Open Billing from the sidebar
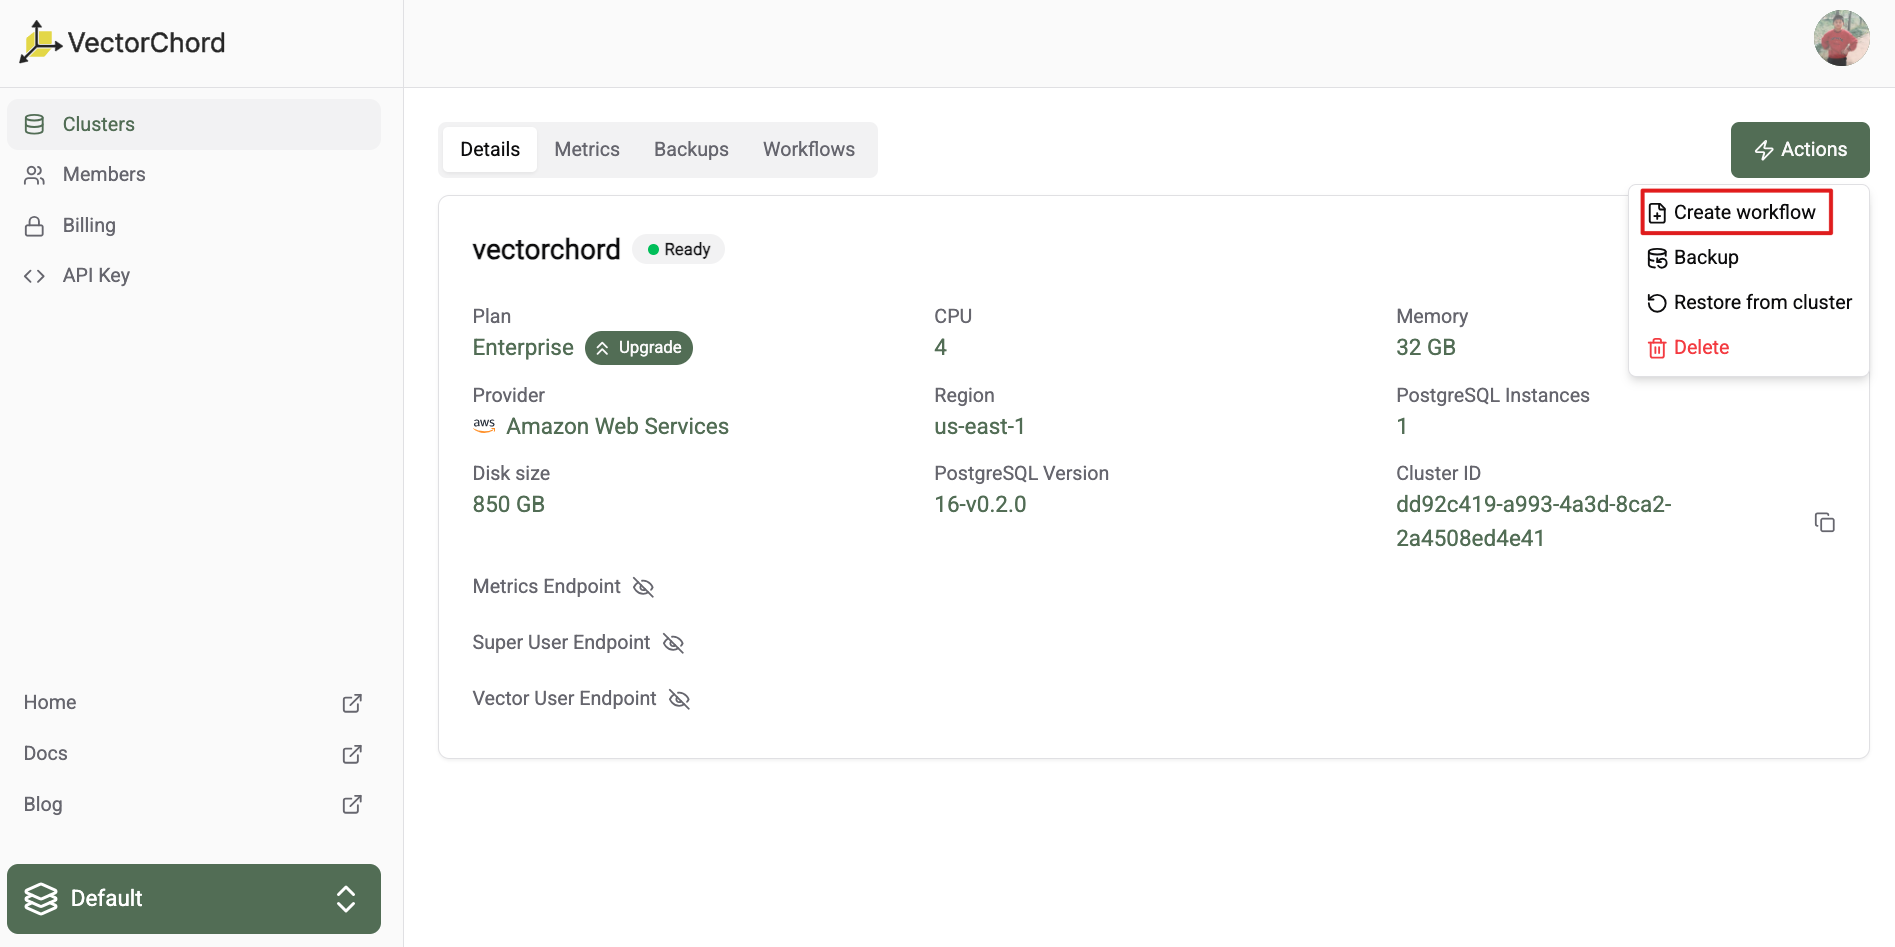This screenshot has width=1895, height=947. pyautogui.click(x=89, y=226)
